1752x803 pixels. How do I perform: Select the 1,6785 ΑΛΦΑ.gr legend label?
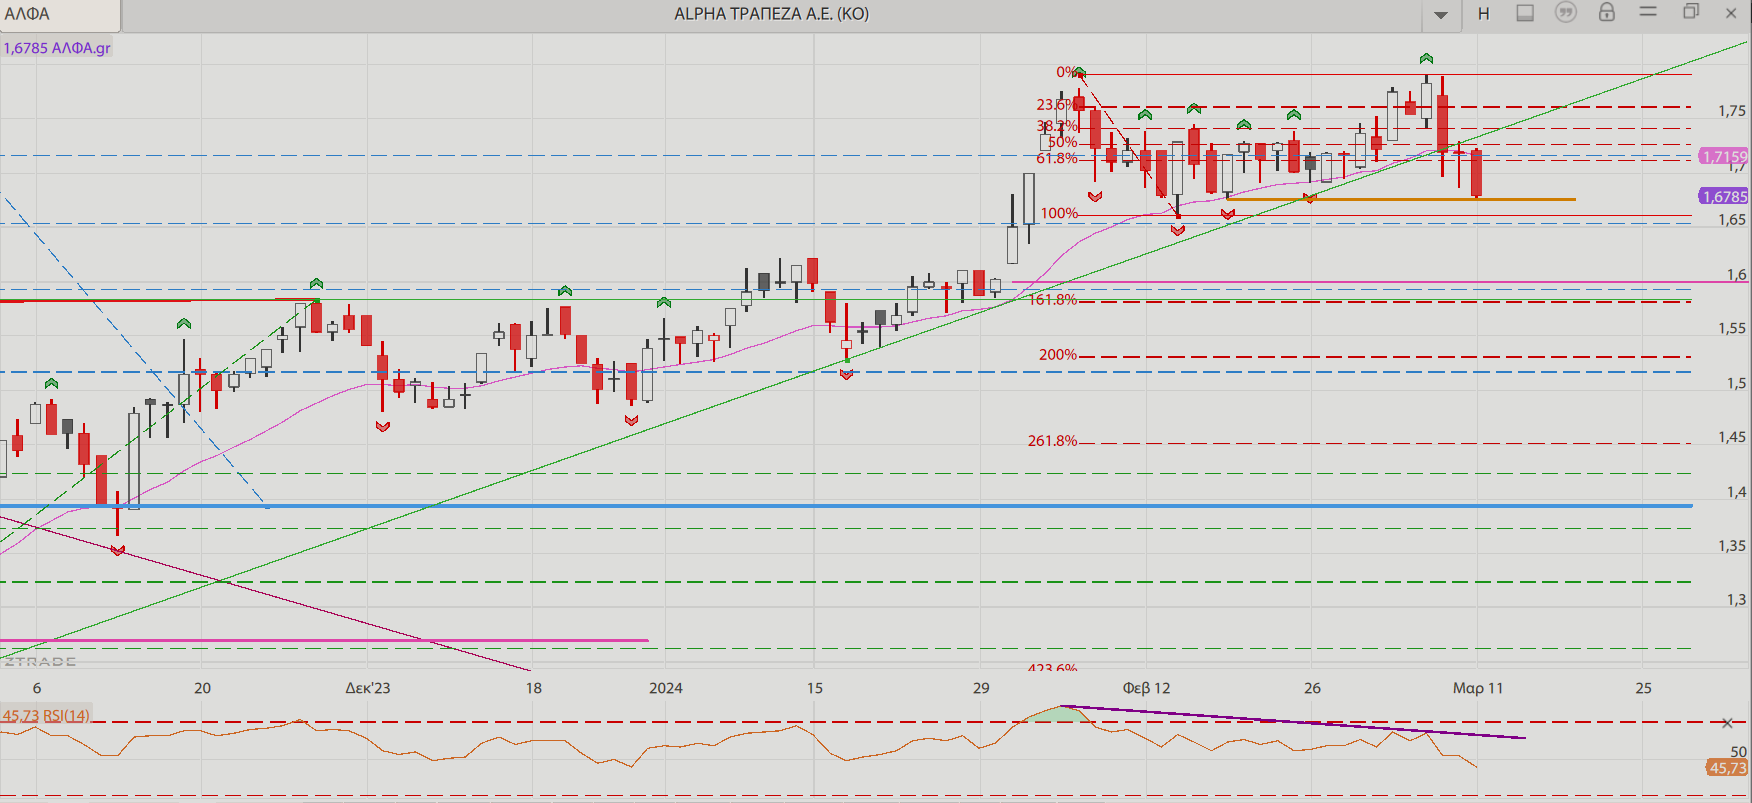pos(57,48)
